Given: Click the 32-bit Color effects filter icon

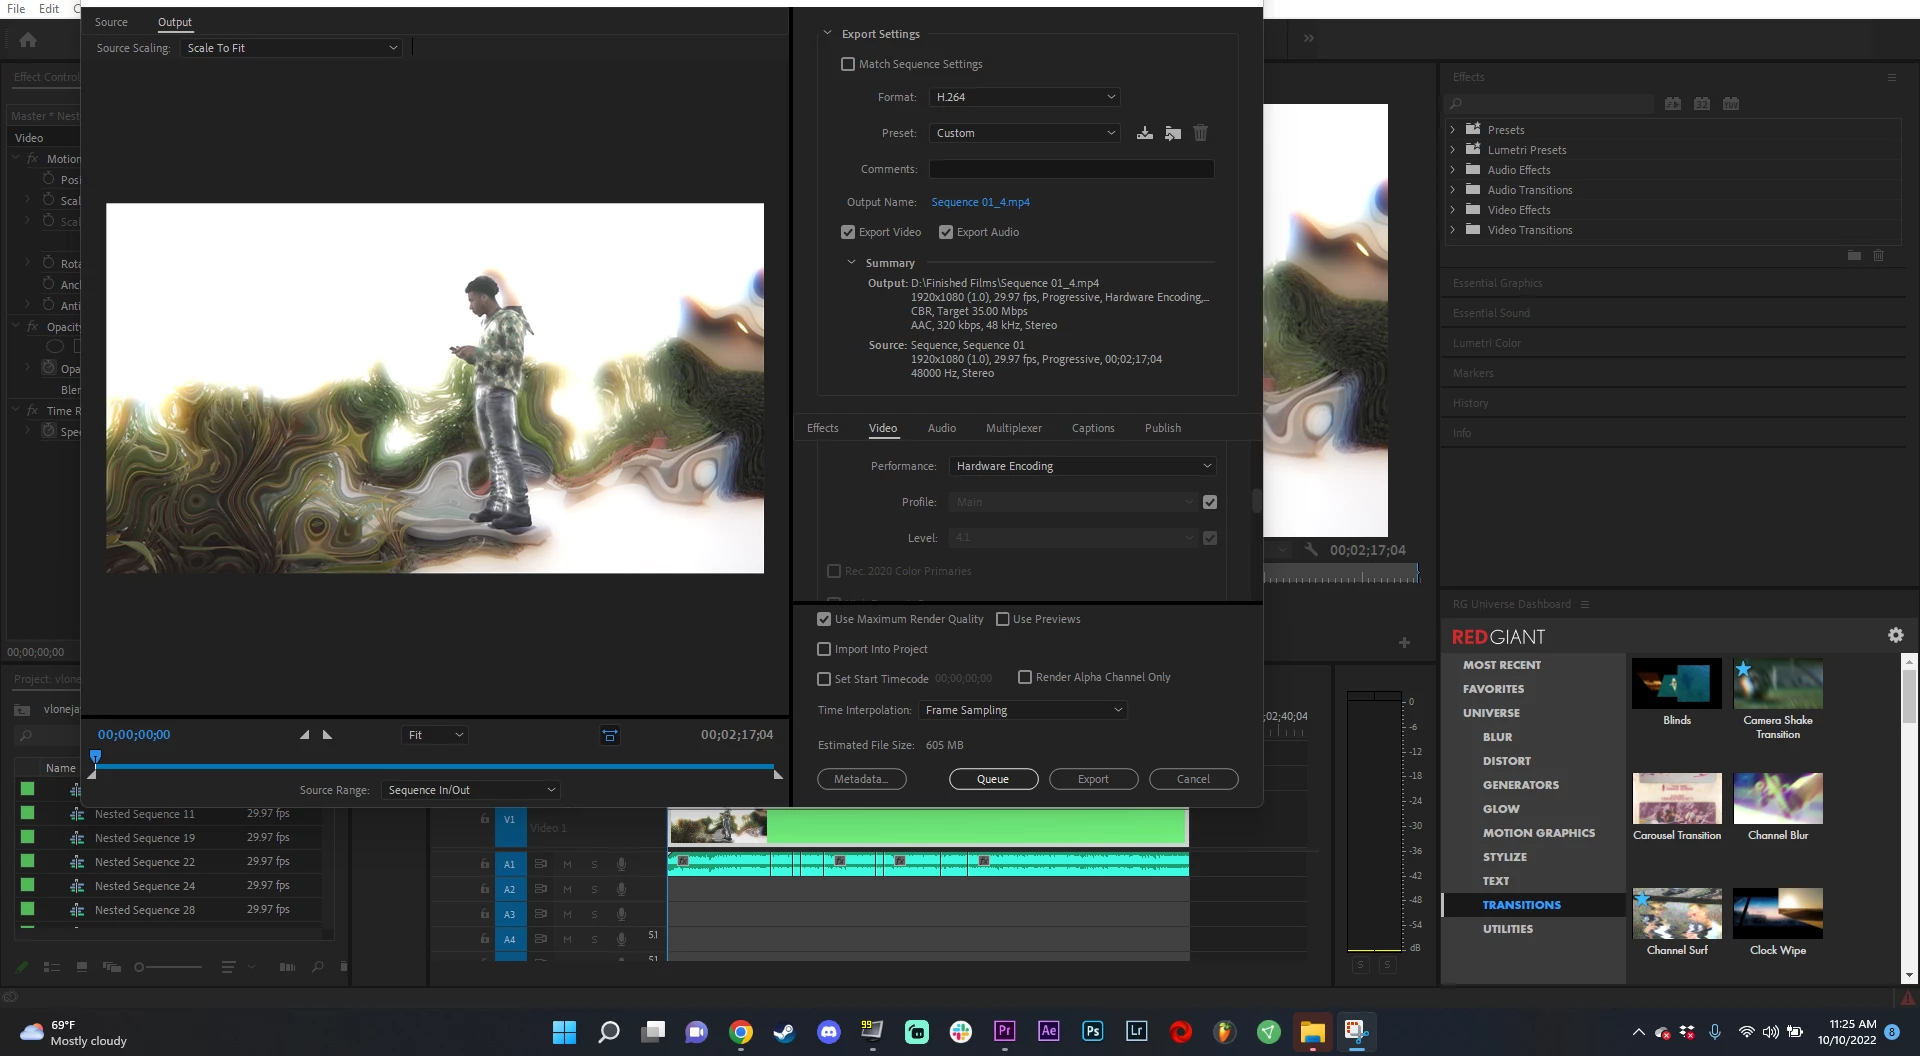Looking at the screenshot, I should tap(1702, 103).
